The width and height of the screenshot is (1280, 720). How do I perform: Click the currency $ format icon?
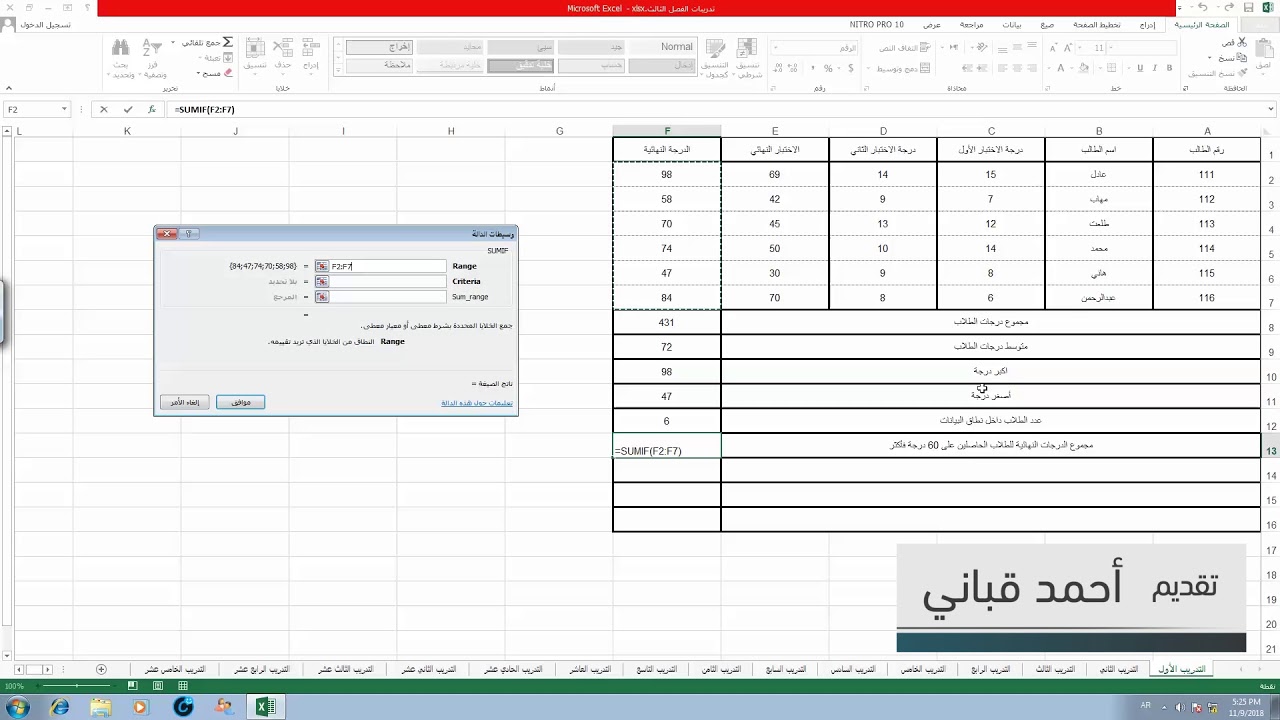(851, 68)
